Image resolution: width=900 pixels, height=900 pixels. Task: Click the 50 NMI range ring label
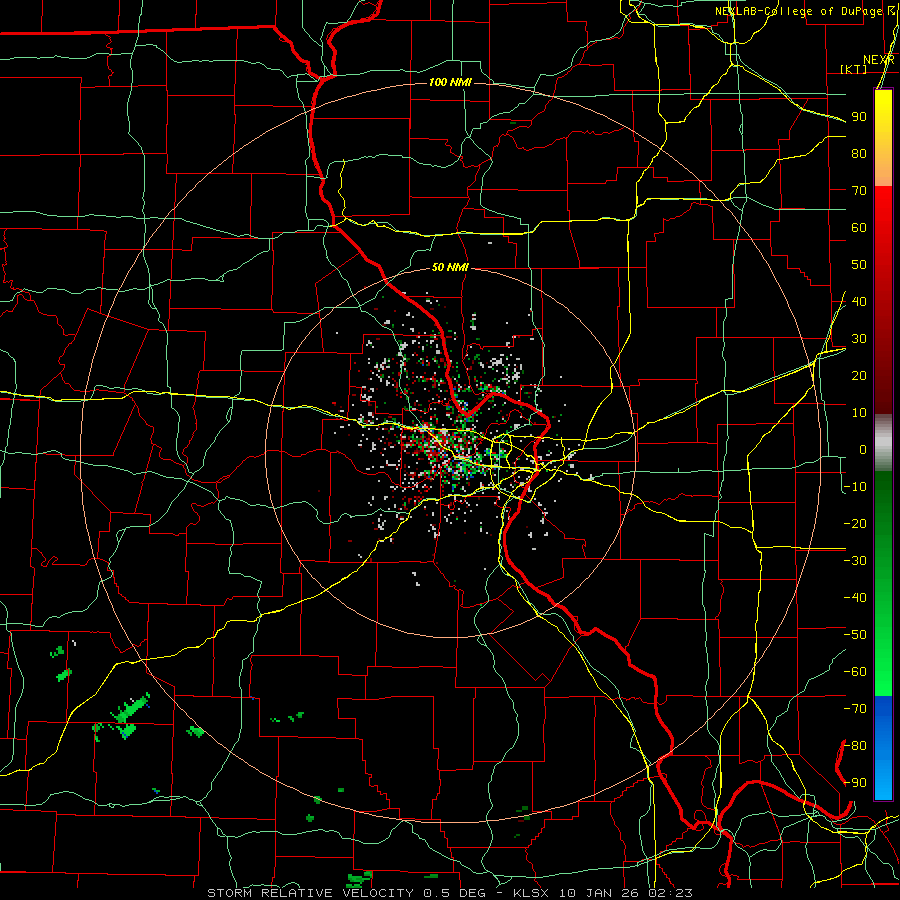451,267
